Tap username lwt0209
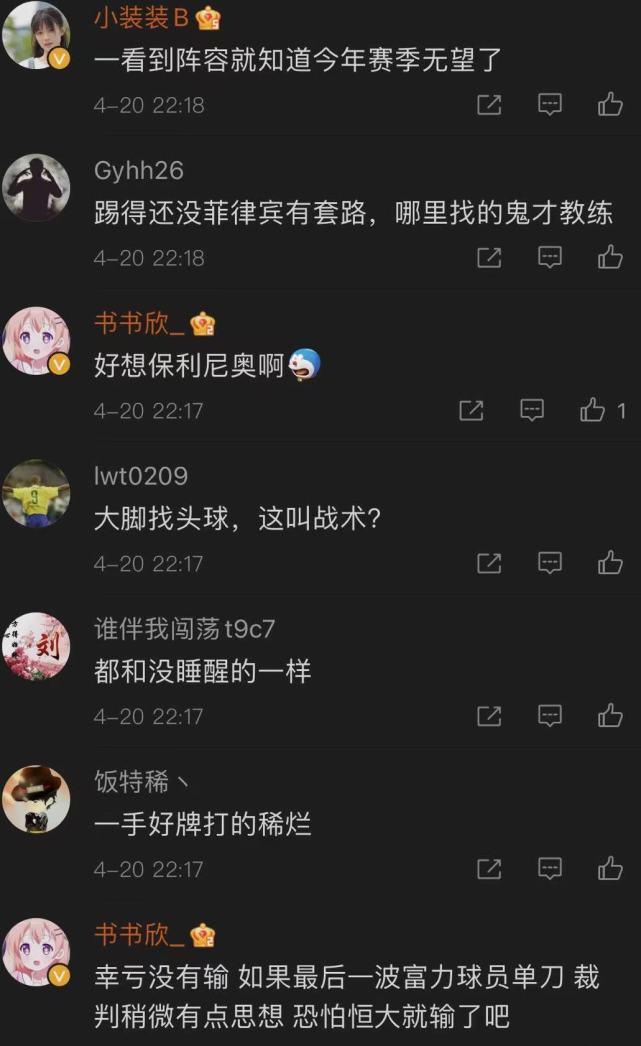 coord(141,476)
